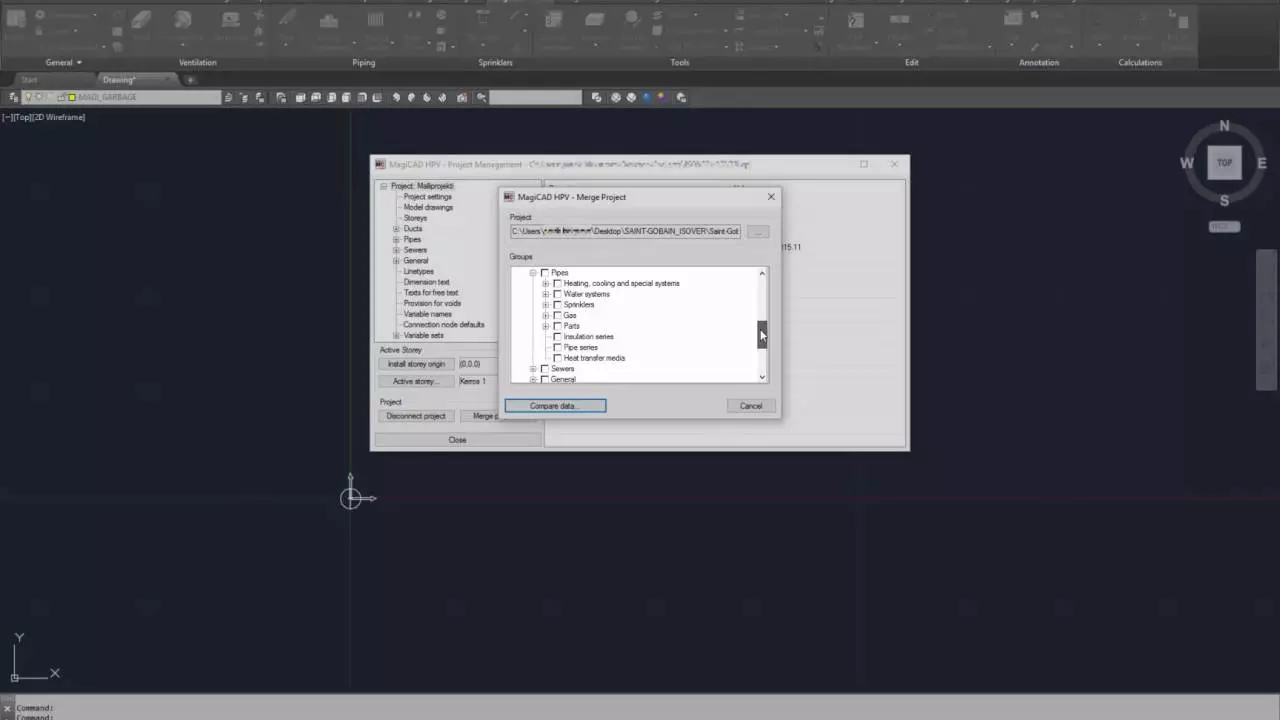Open the General ribbon panel dropdown
Screen dimensions: 1280x720
click(x=64, y=62)
